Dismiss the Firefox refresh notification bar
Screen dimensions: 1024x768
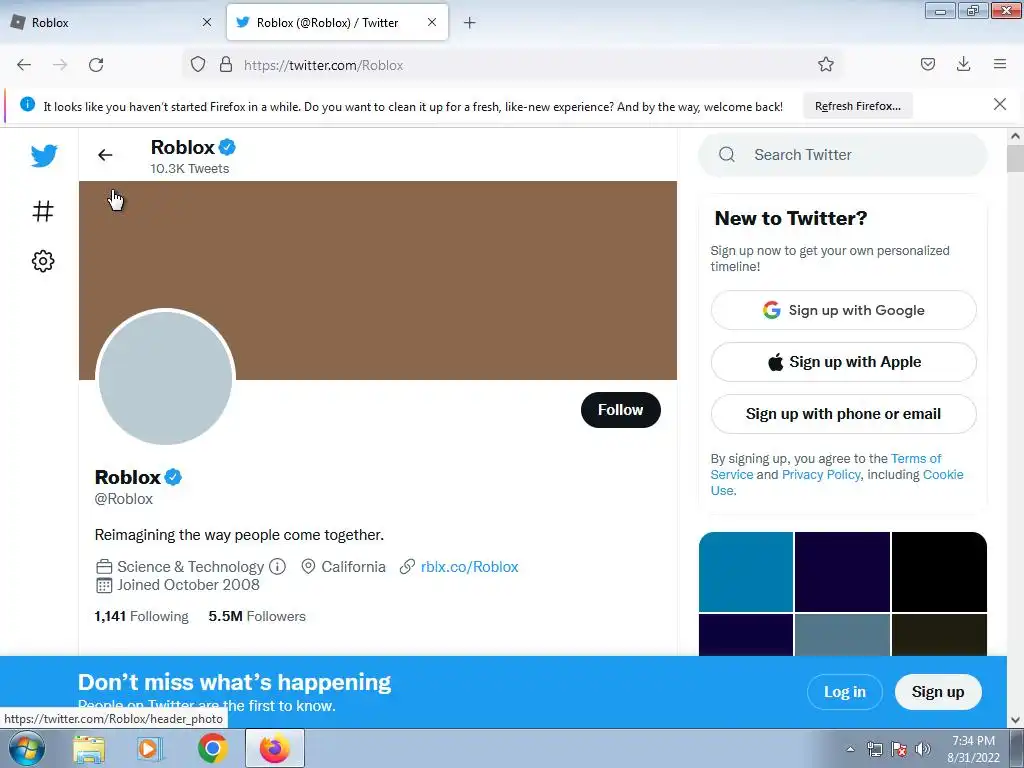pos(999,104)
